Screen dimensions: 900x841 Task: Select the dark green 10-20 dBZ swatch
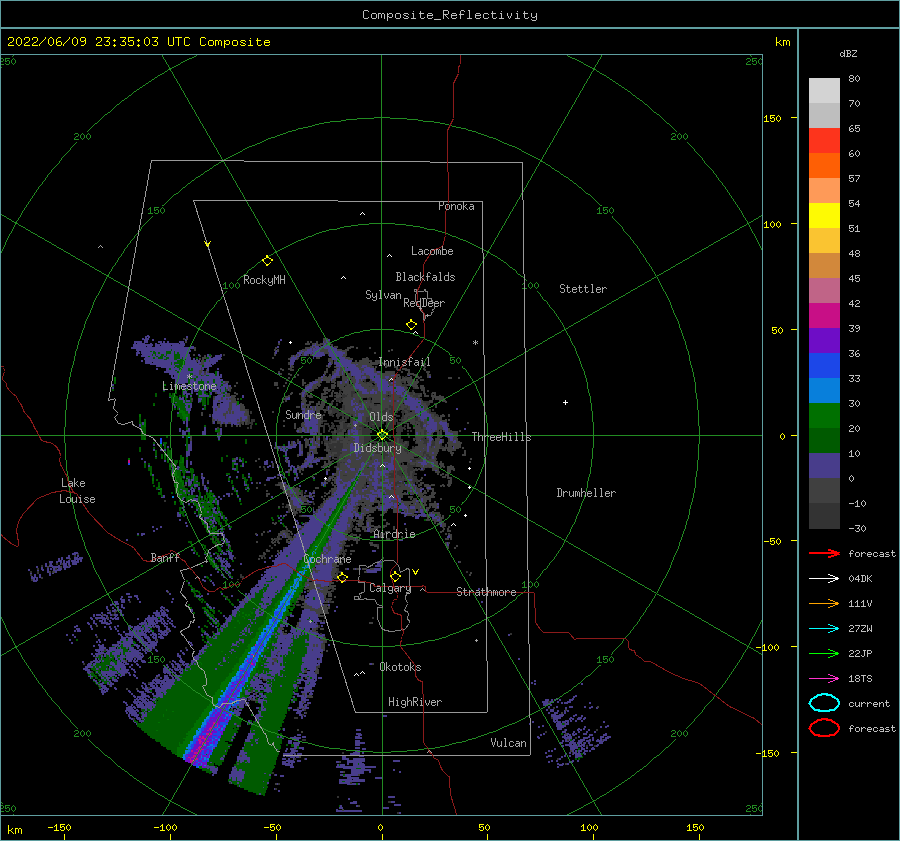coord(824,440)
